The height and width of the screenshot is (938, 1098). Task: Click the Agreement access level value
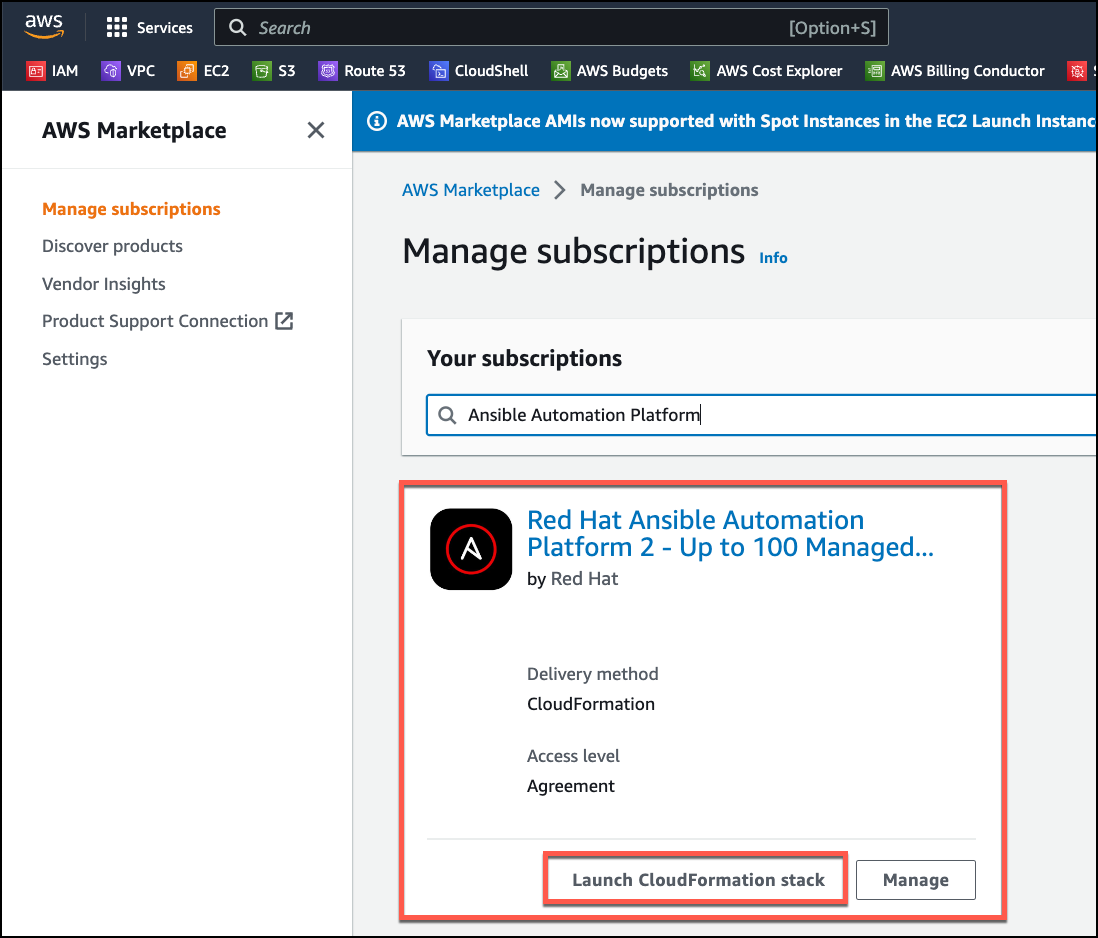[x=570, y=786]
